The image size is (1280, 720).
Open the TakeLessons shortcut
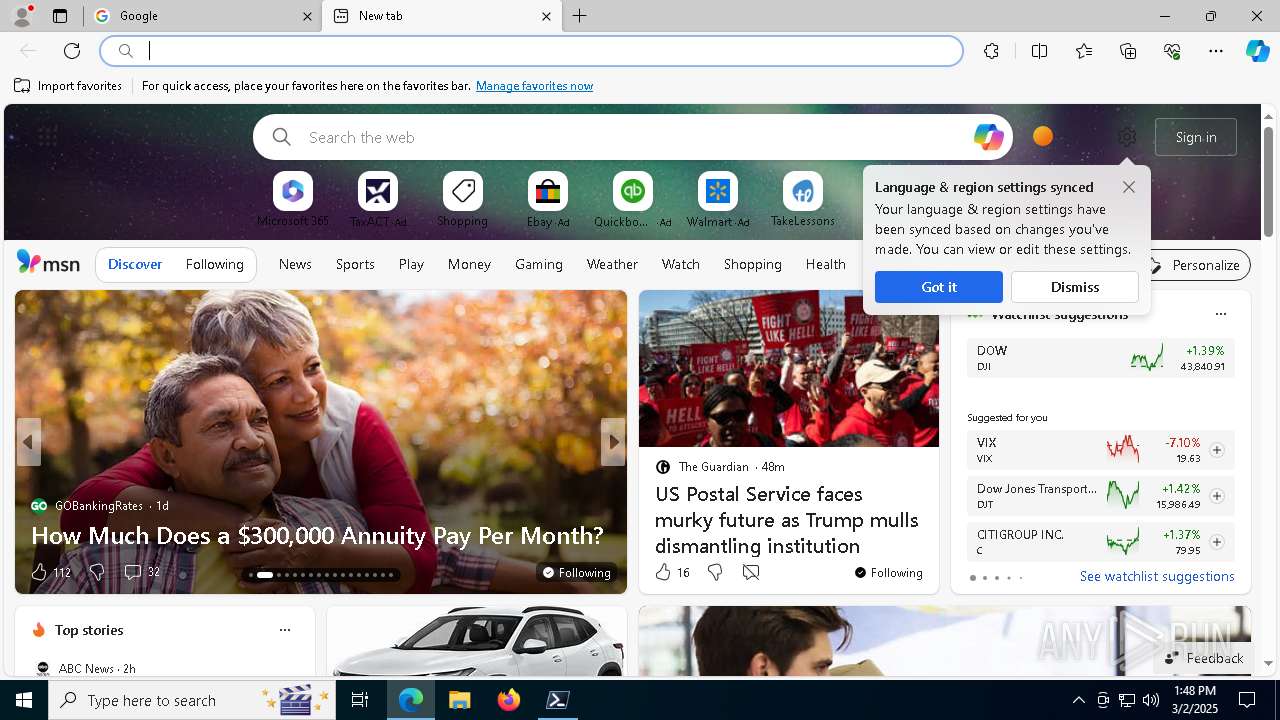tap(802, 199)
